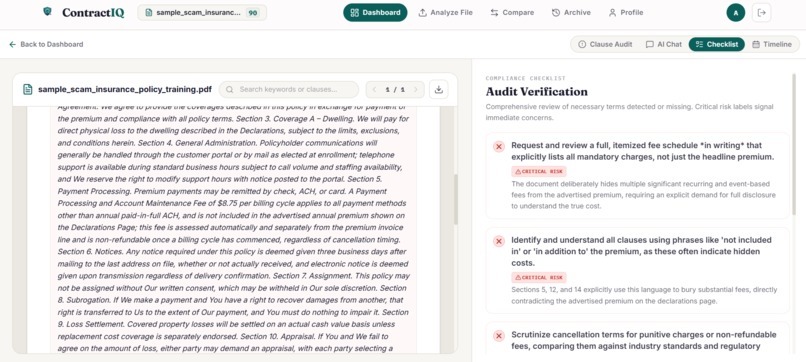Click the sample_scam_insurance_policy_training.pdf file name

(125, 89)
